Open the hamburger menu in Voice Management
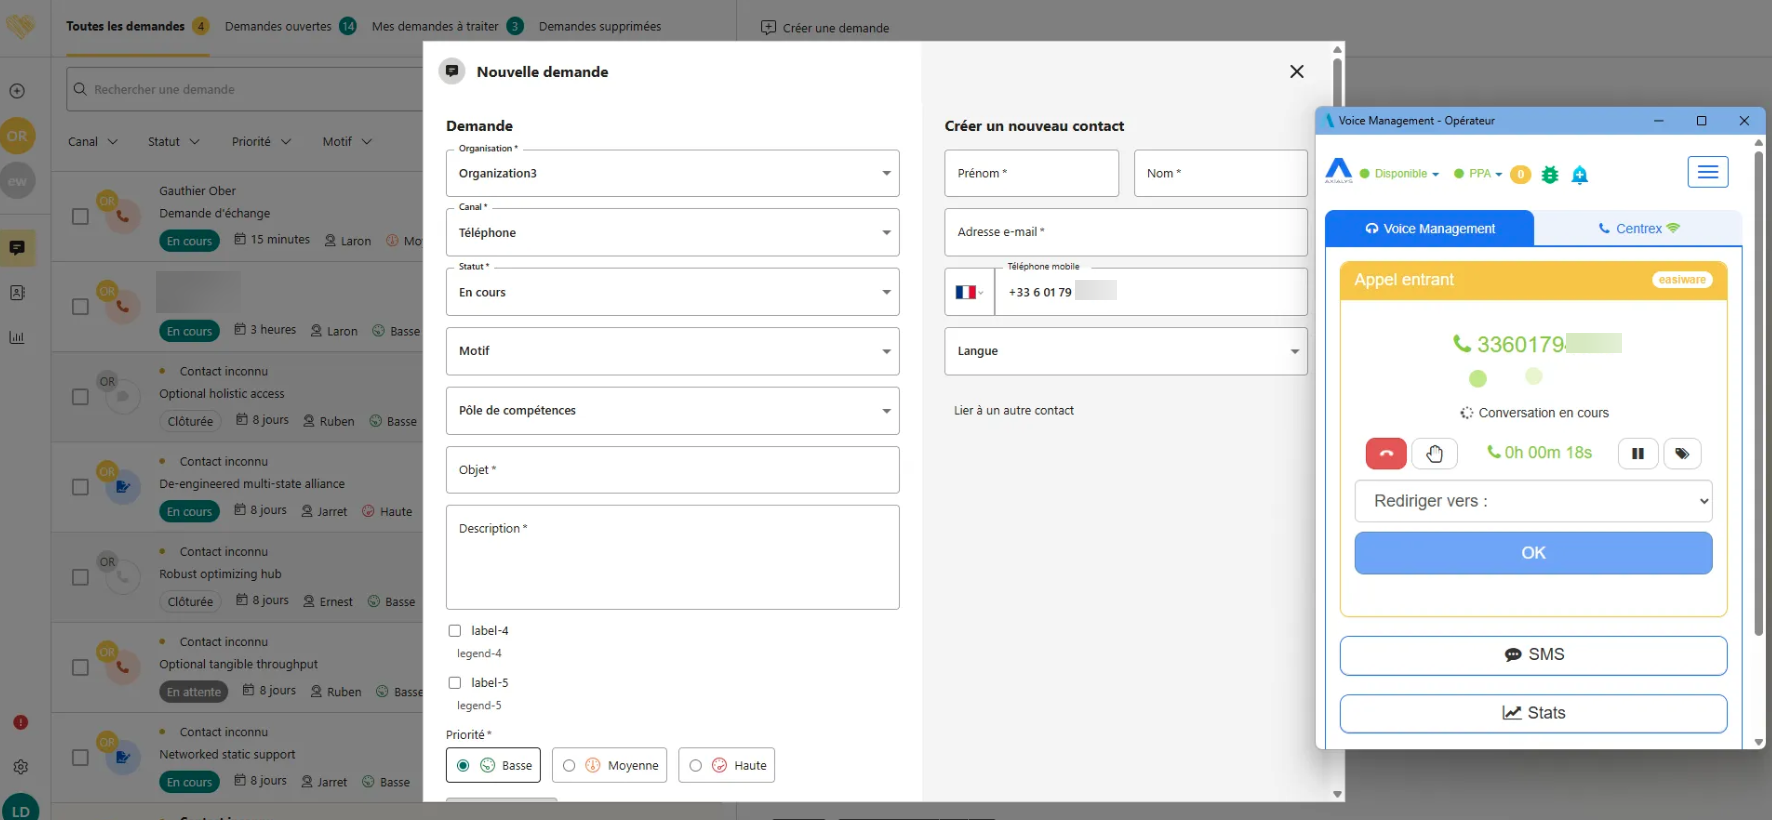1772x820 pixels. coord(1707,172)
